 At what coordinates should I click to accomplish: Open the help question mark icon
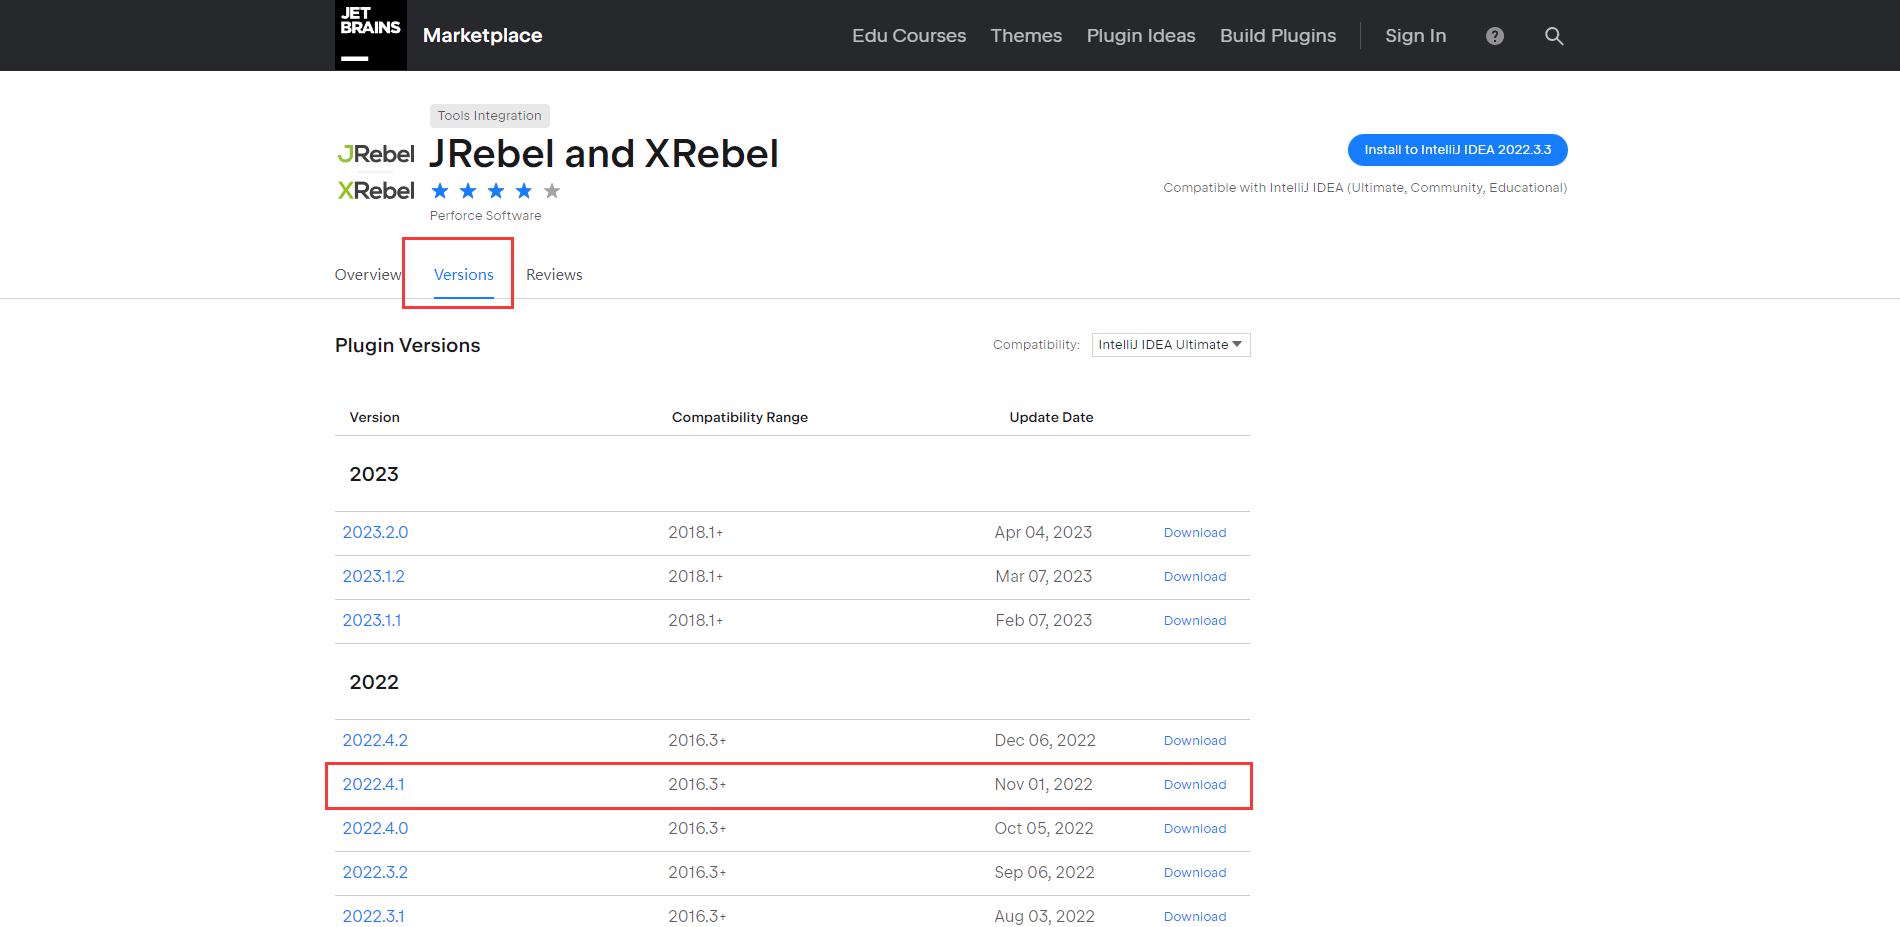(x=1495, y=36)
